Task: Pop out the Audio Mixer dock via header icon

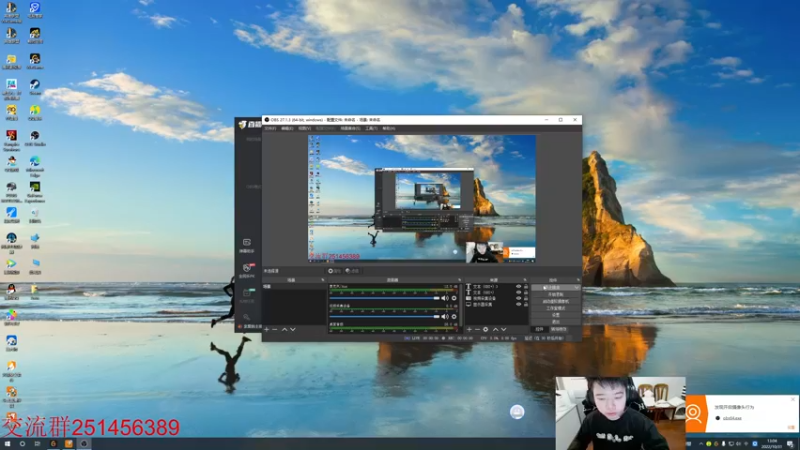Action: click(459, 280)
